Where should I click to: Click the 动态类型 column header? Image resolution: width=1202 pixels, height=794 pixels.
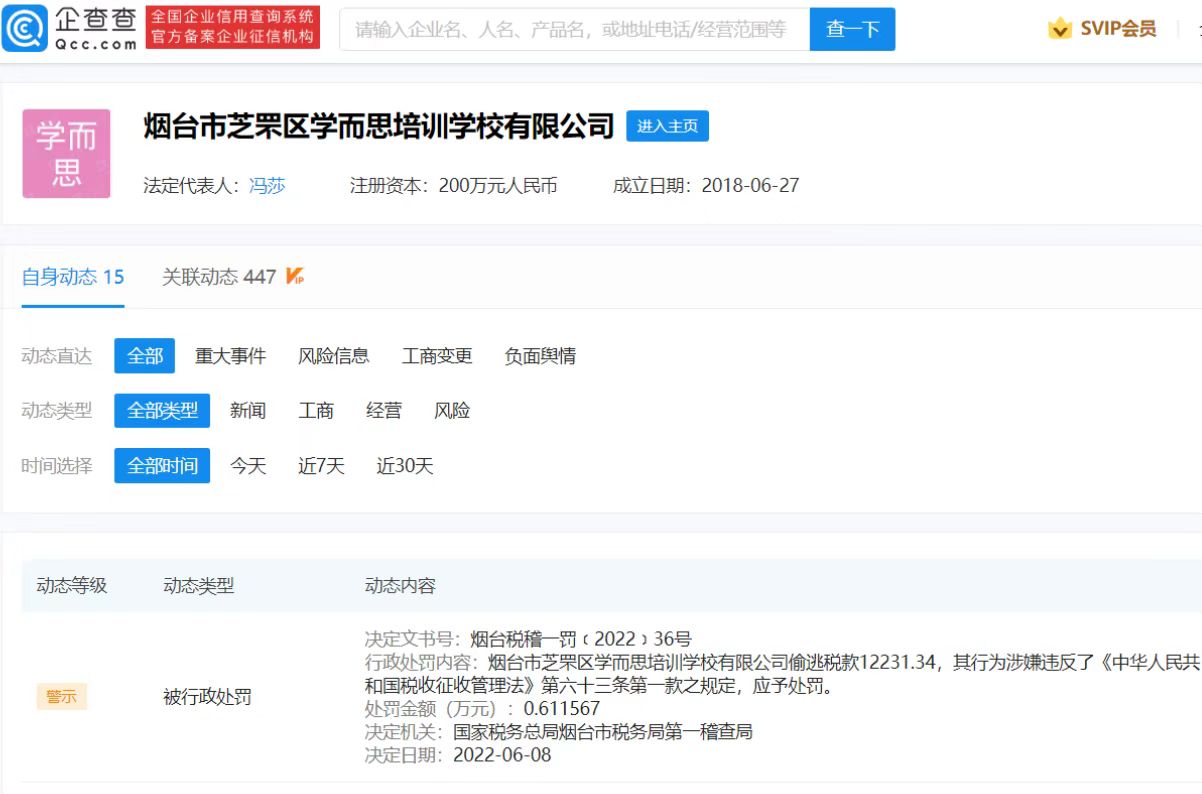(x=199, y=586)
